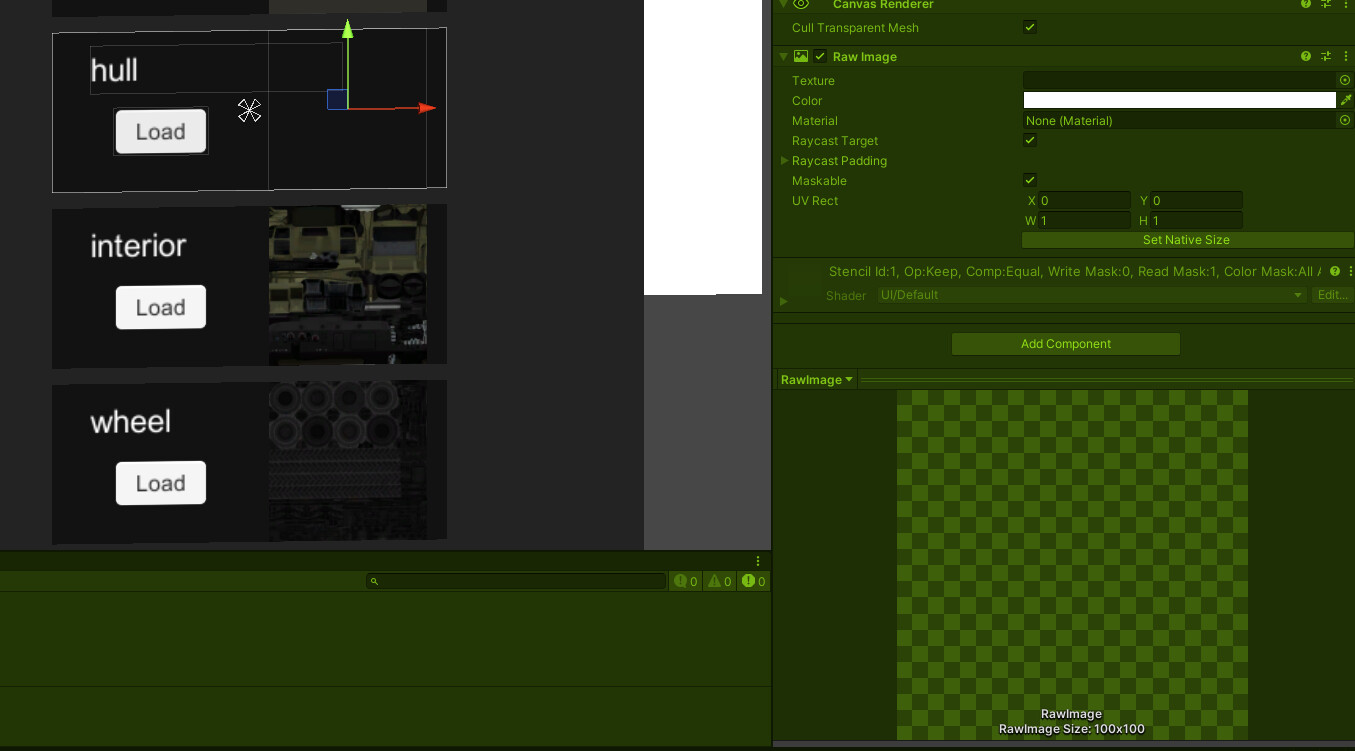Click the white Color swatch
1355x751 pixels.
coord(1180,100)
